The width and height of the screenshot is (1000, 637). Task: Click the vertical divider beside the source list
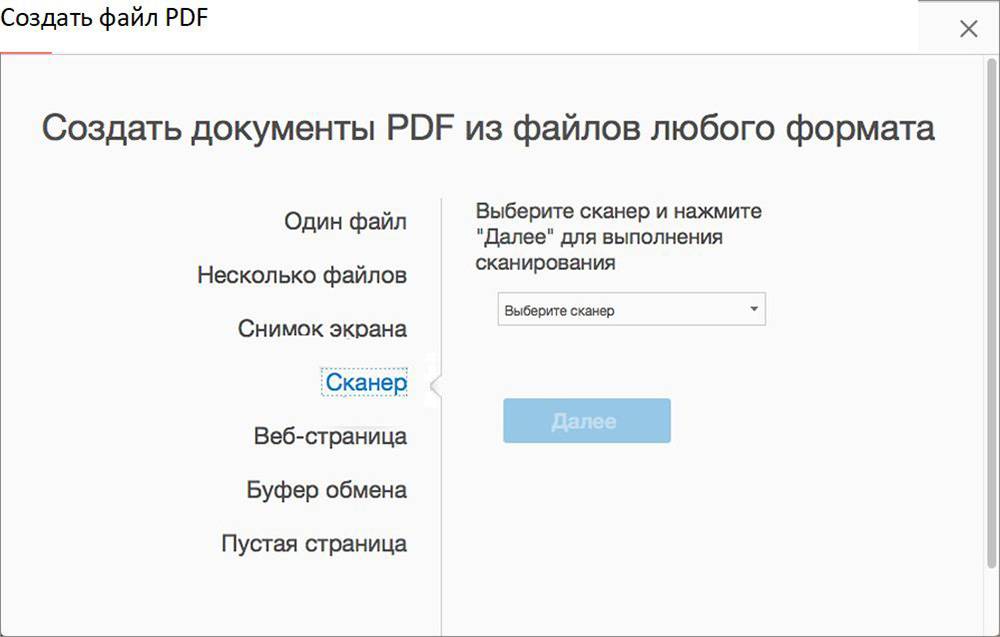coord(441,500)
